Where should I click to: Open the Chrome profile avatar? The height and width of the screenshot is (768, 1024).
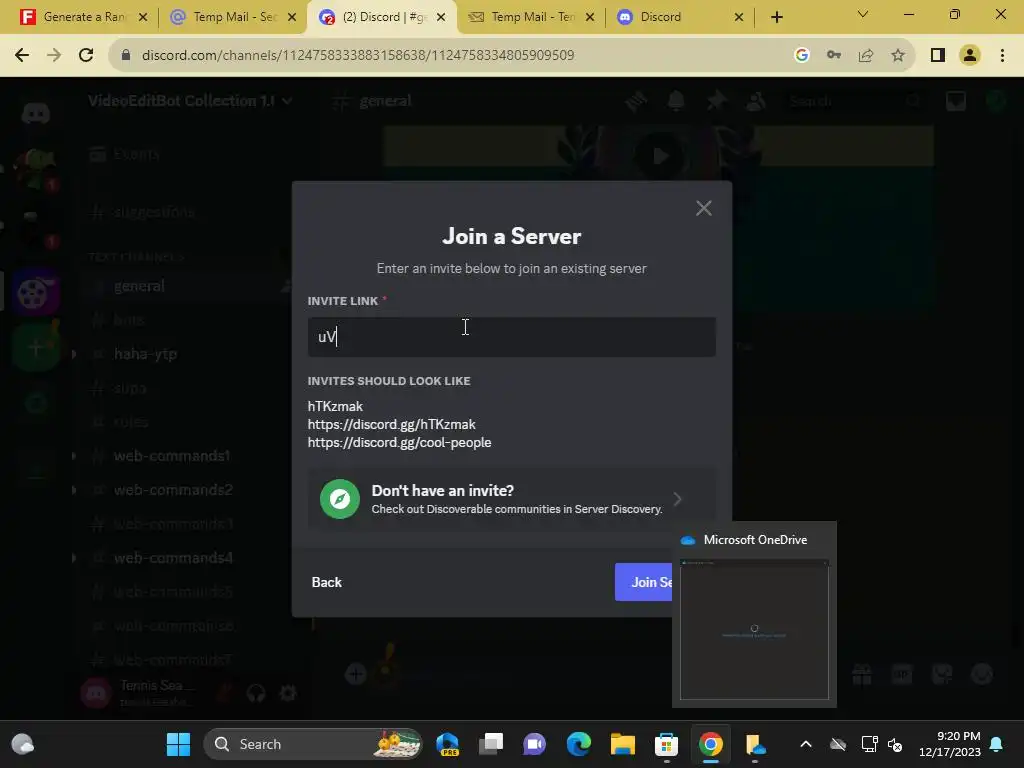[x=970, y=55]
